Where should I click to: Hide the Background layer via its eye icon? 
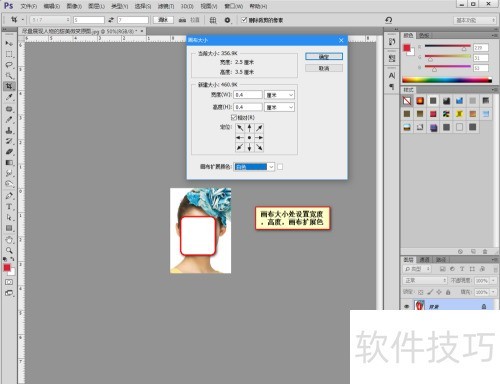tap(407, 306)
